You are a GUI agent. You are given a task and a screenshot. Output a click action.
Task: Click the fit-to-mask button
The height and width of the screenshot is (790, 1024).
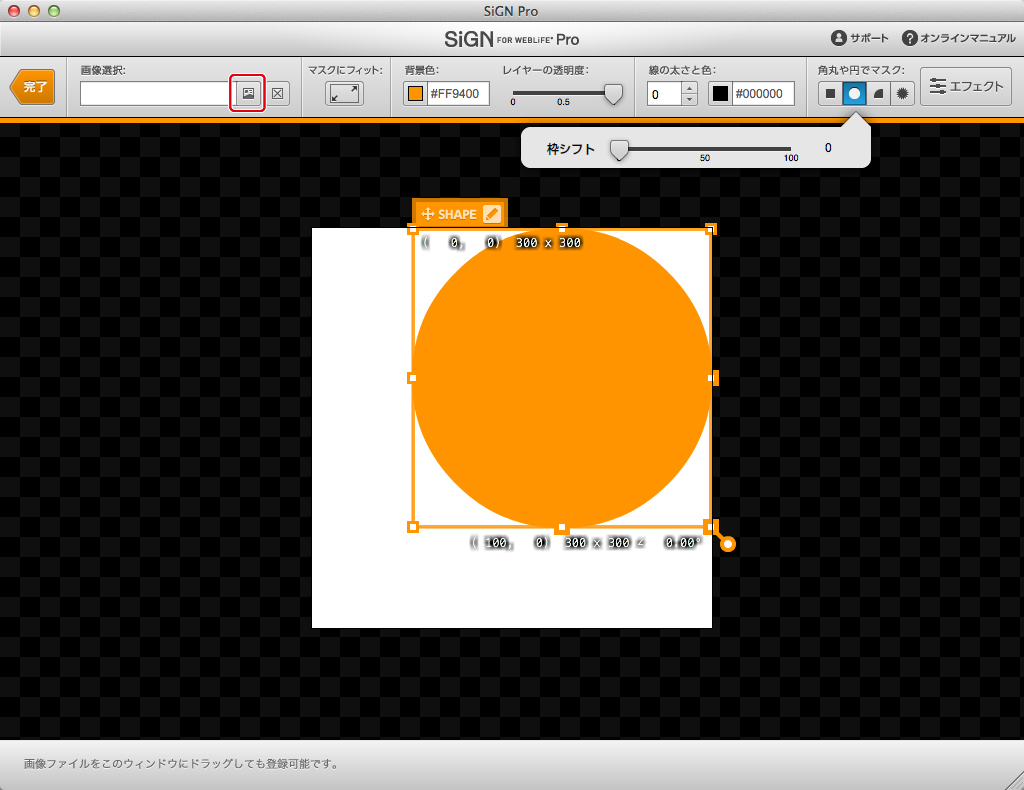pyautogui.click(x=344, y=93)
